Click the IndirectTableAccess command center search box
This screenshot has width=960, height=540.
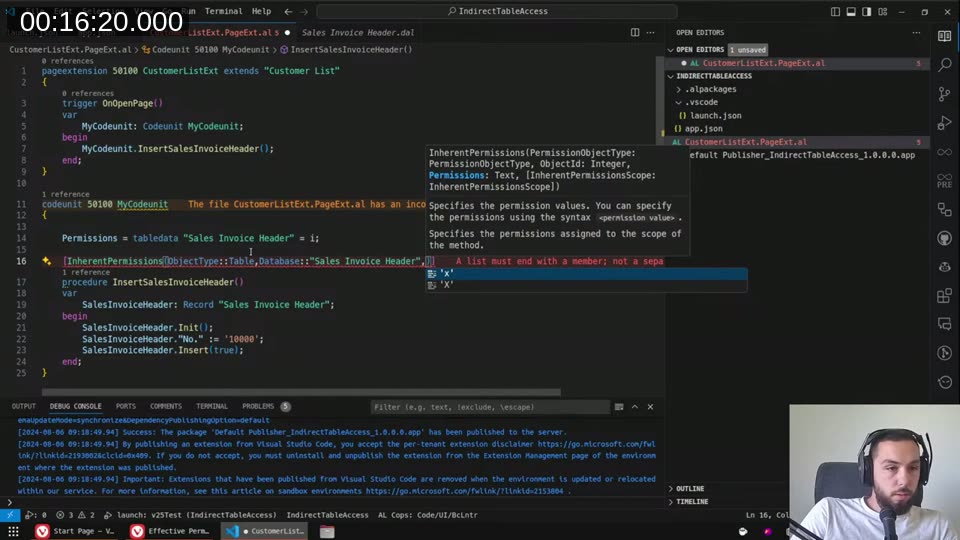[x=497, y=11]
